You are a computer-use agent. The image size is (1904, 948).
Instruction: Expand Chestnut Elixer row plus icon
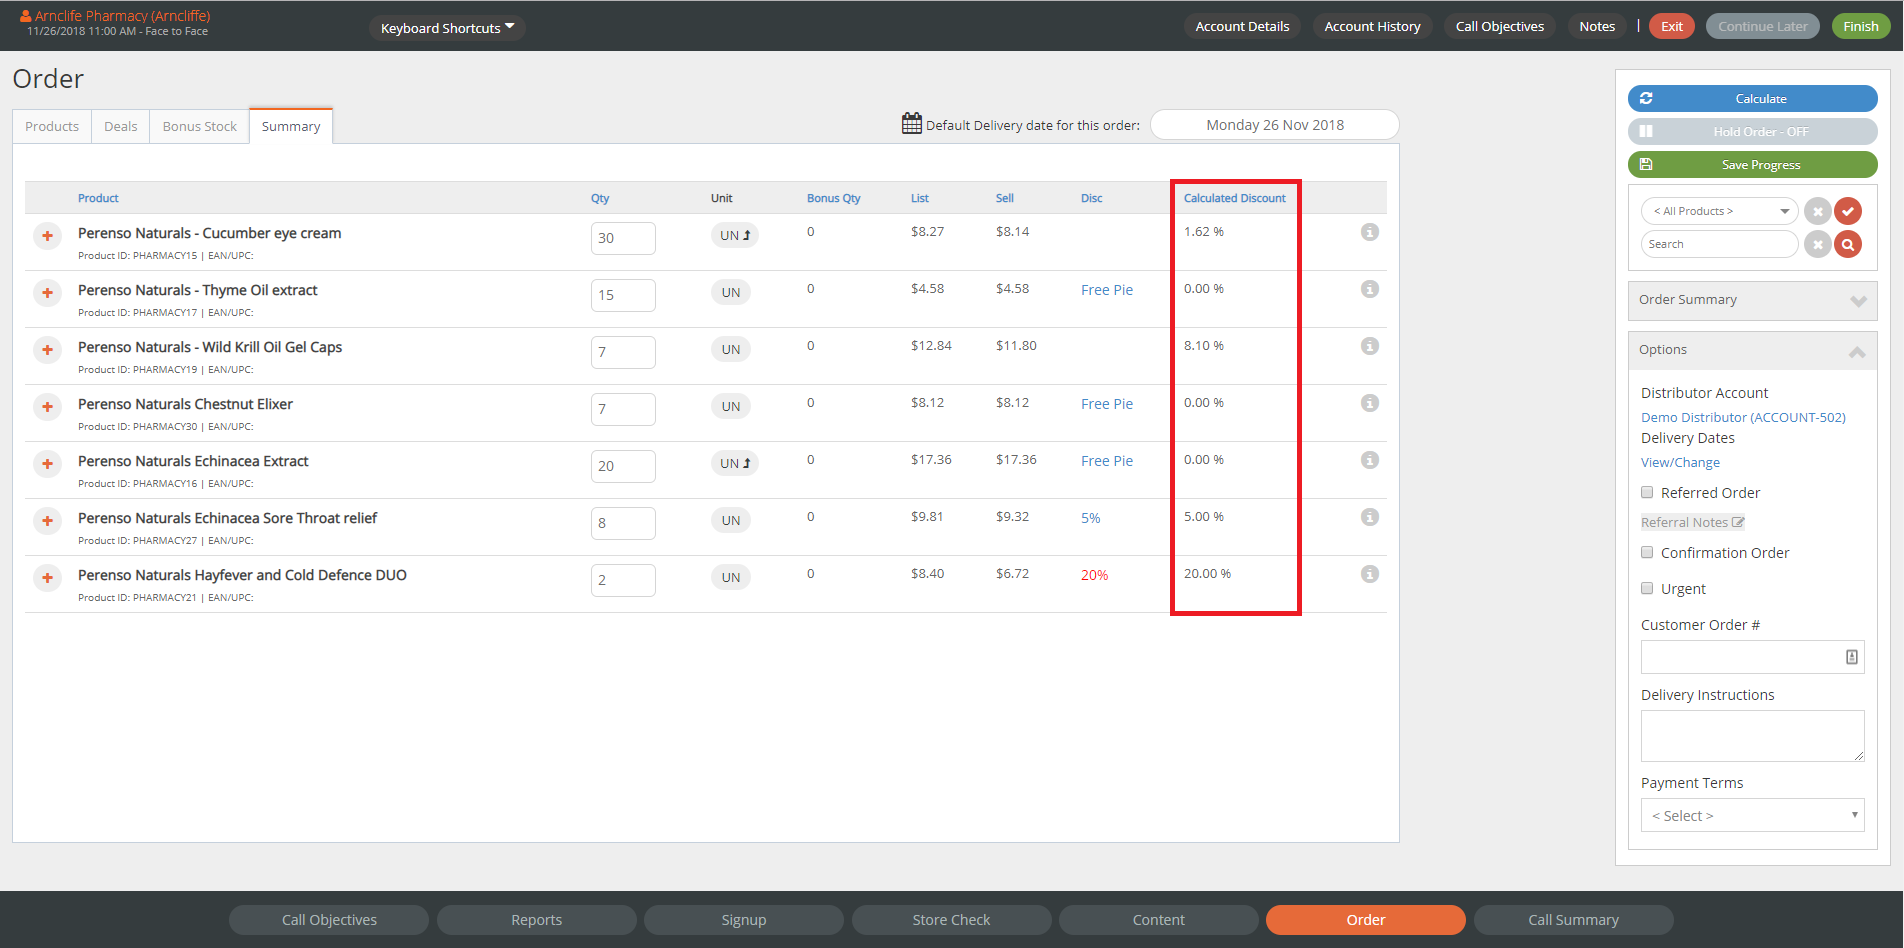point(47,407)
